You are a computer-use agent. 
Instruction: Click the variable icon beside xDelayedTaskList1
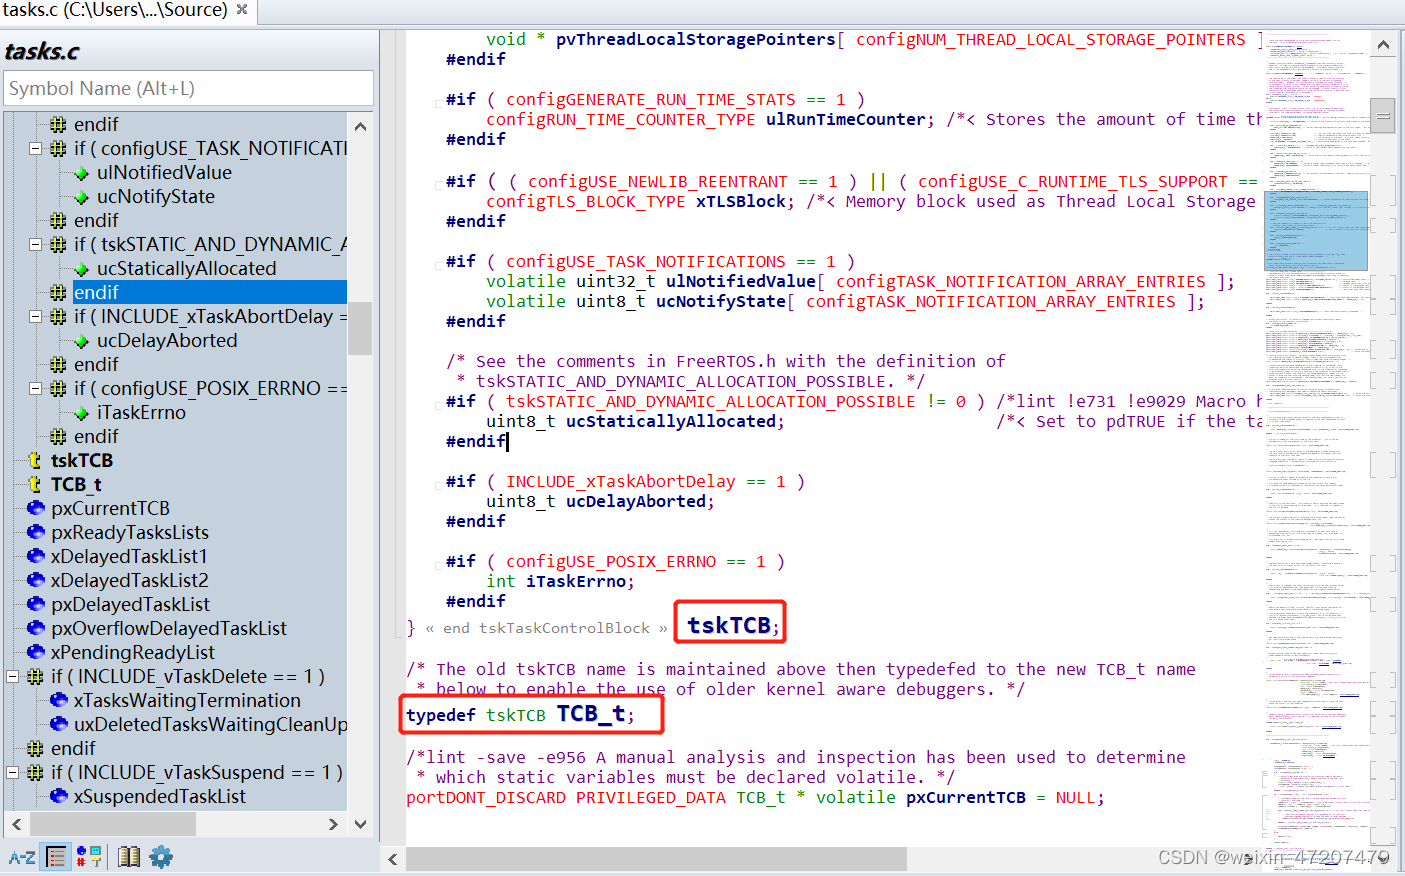pos(36,556)
